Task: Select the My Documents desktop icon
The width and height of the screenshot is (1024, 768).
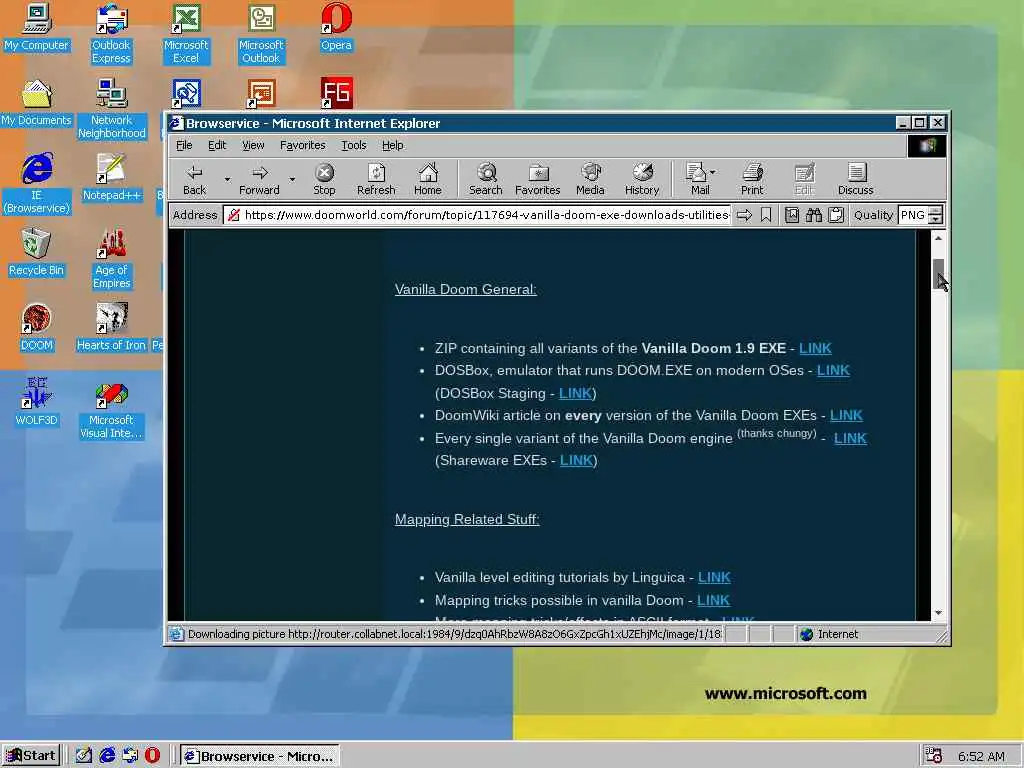Action: point(37,103)
